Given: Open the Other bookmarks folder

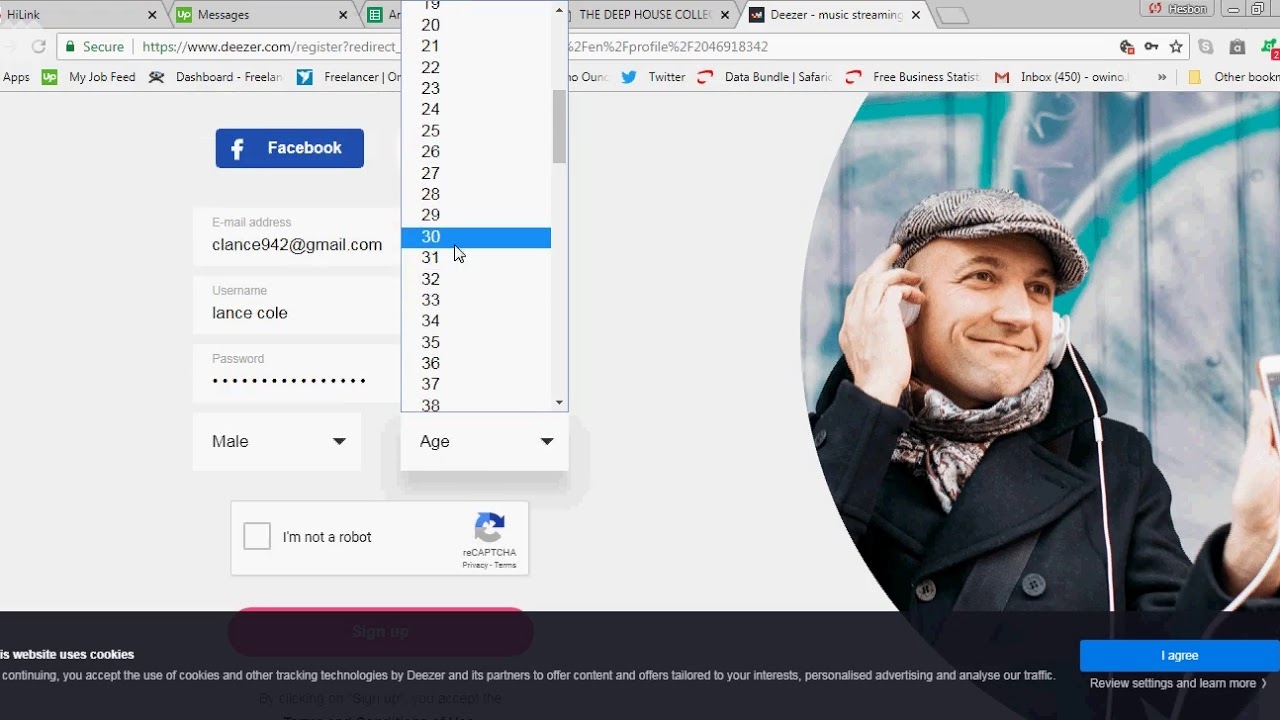Looking at the screenshot, I should pyautogui.click(x=1234, y=77).
